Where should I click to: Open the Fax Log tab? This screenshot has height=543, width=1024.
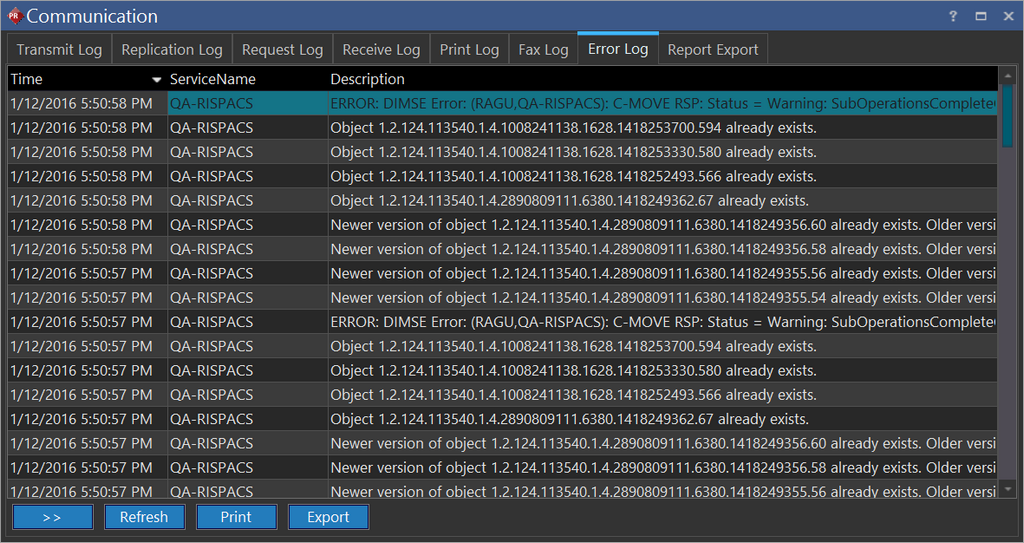543,49
